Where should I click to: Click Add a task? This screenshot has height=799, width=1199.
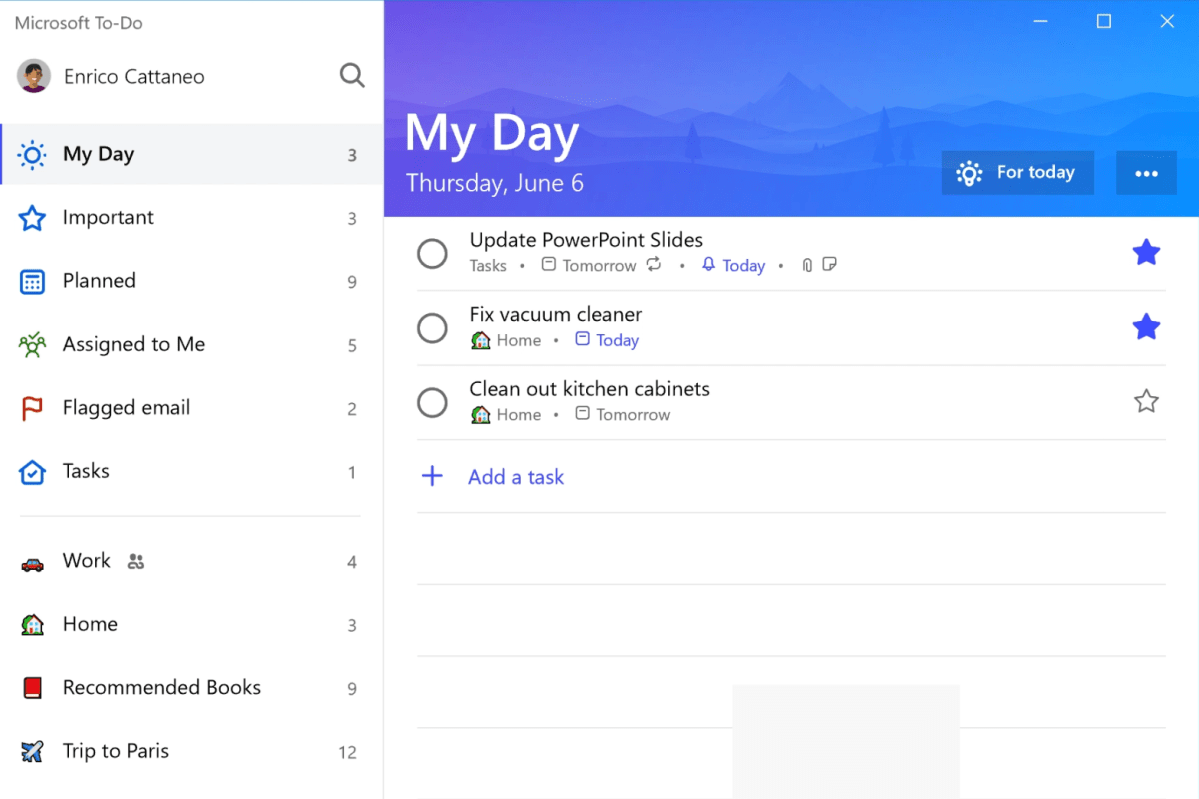[515, 477]
